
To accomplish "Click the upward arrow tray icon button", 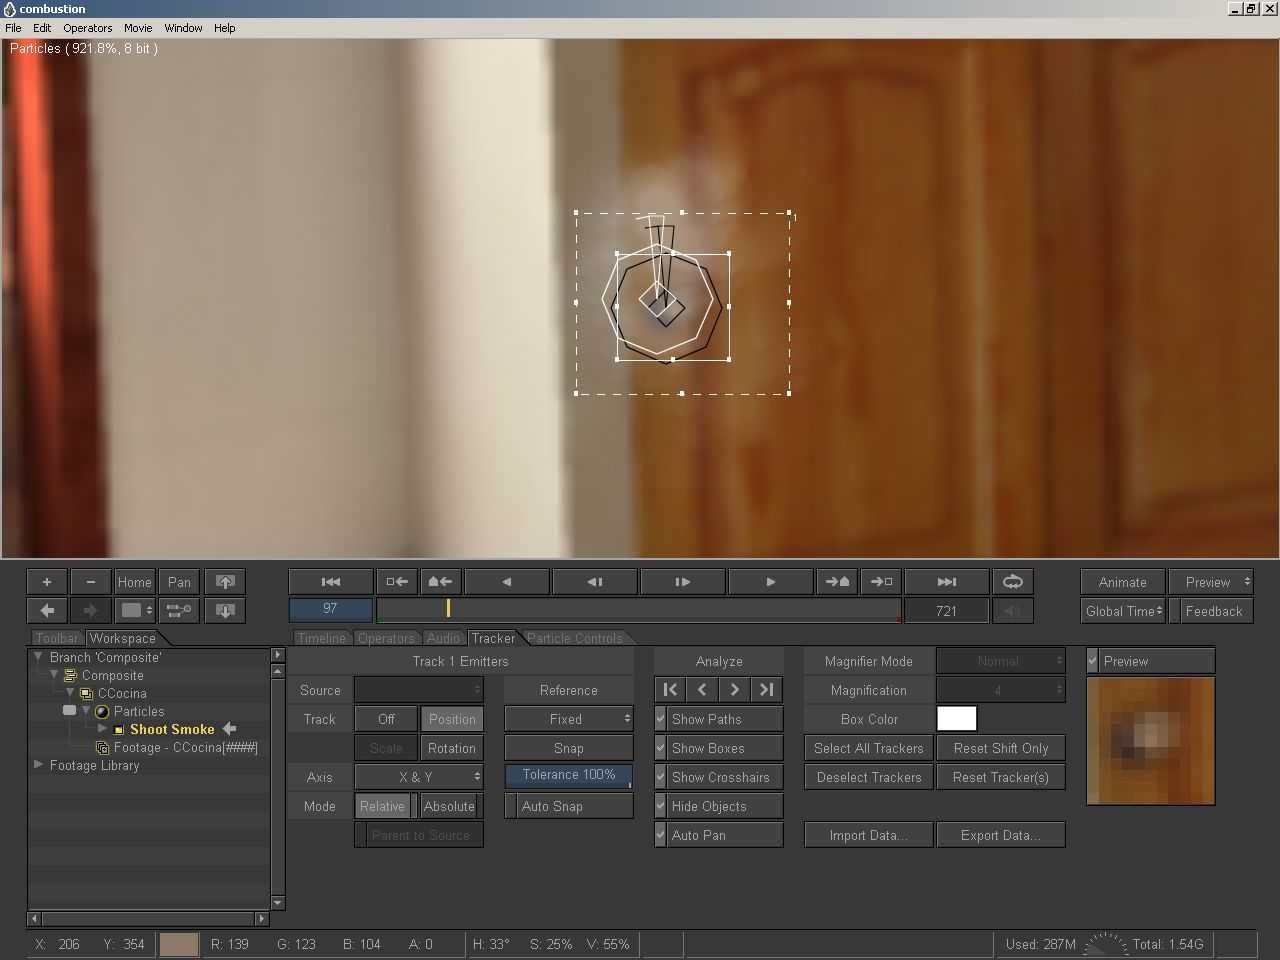I will 225,582.
